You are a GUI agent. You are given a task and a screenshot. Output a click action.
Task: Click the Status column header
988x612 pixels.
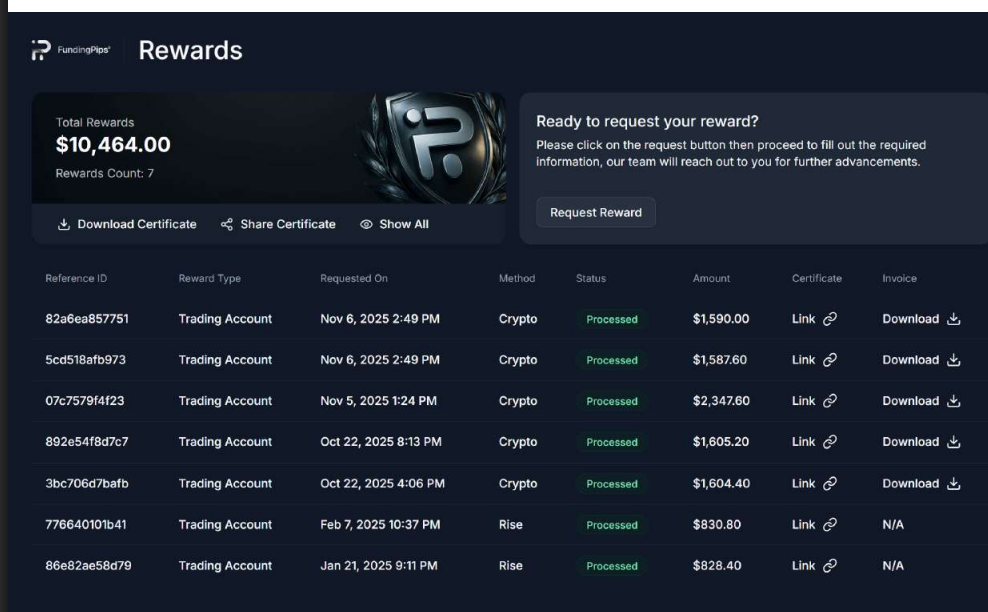coord(590,278)
